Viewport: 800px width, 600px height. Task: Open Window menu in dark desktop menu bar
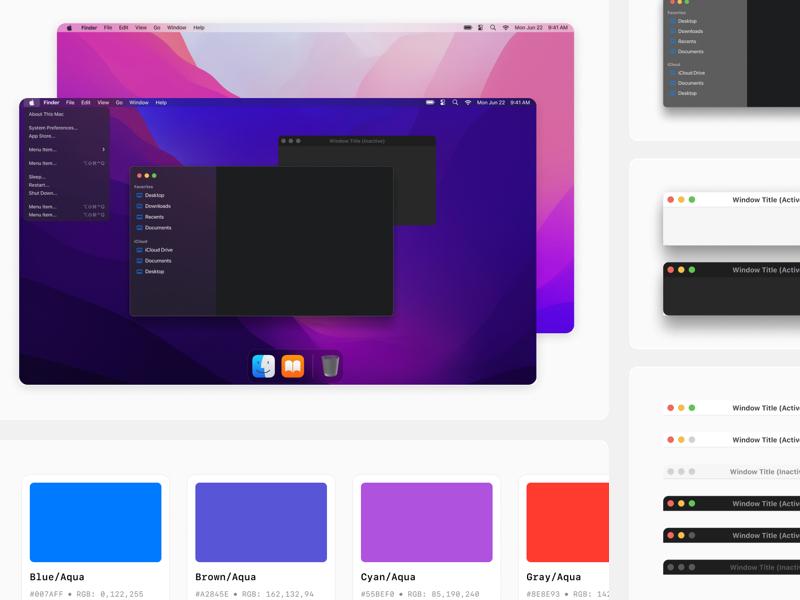(x=139, y=102)
